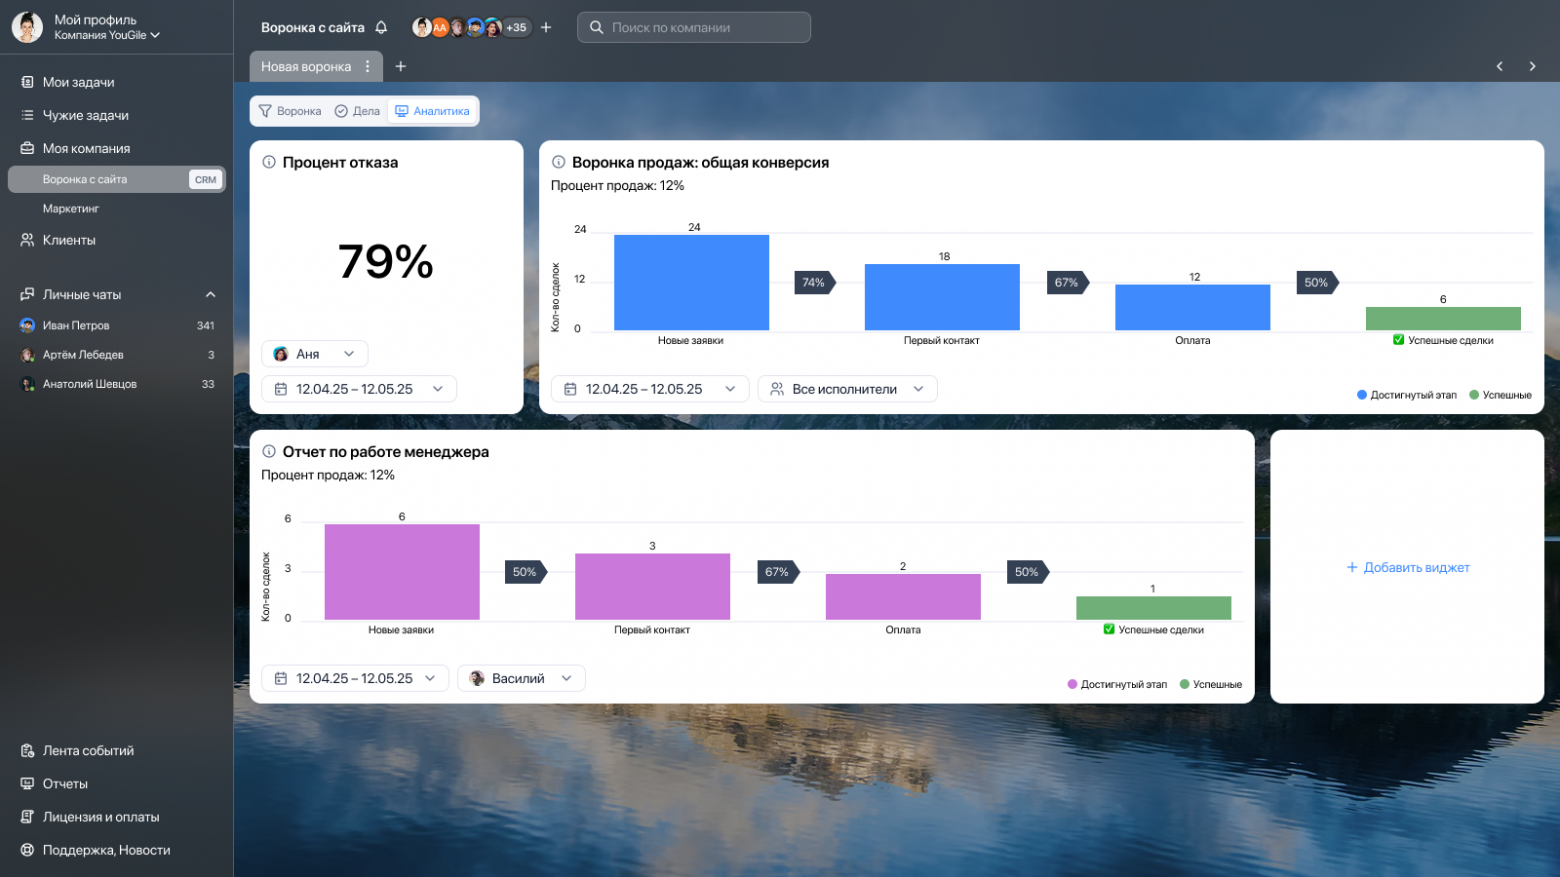Image resolution: width=1560 pixels, height=877 pixels.
Task: Go to previous board with left arrow
Action: pyautogui.click(x=1499, y=67)
